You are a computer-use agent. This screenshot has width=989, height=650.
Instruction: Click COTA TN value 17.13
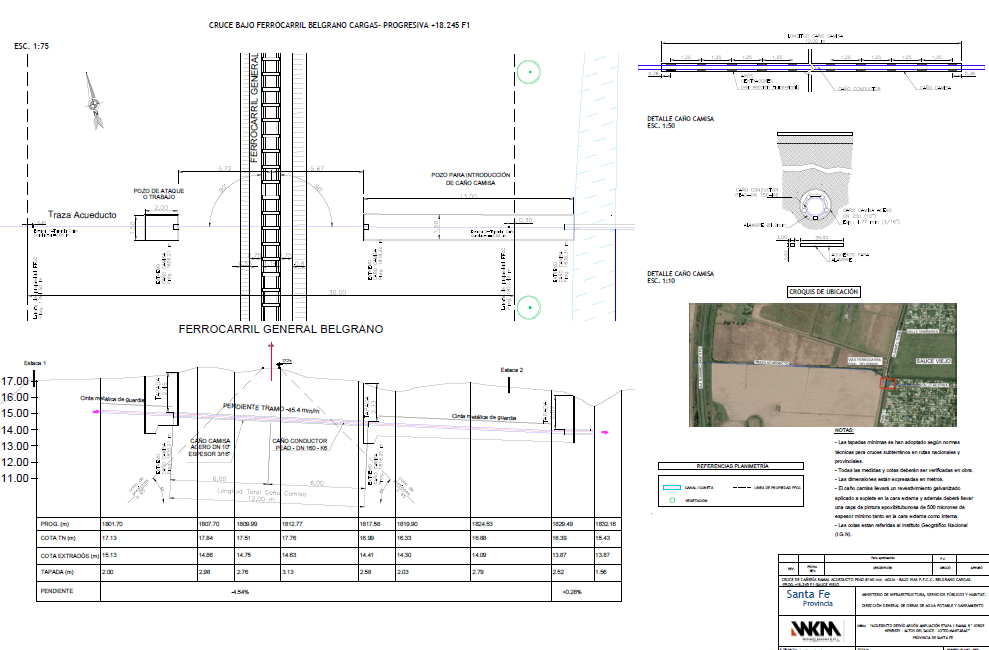pos(109,538)
